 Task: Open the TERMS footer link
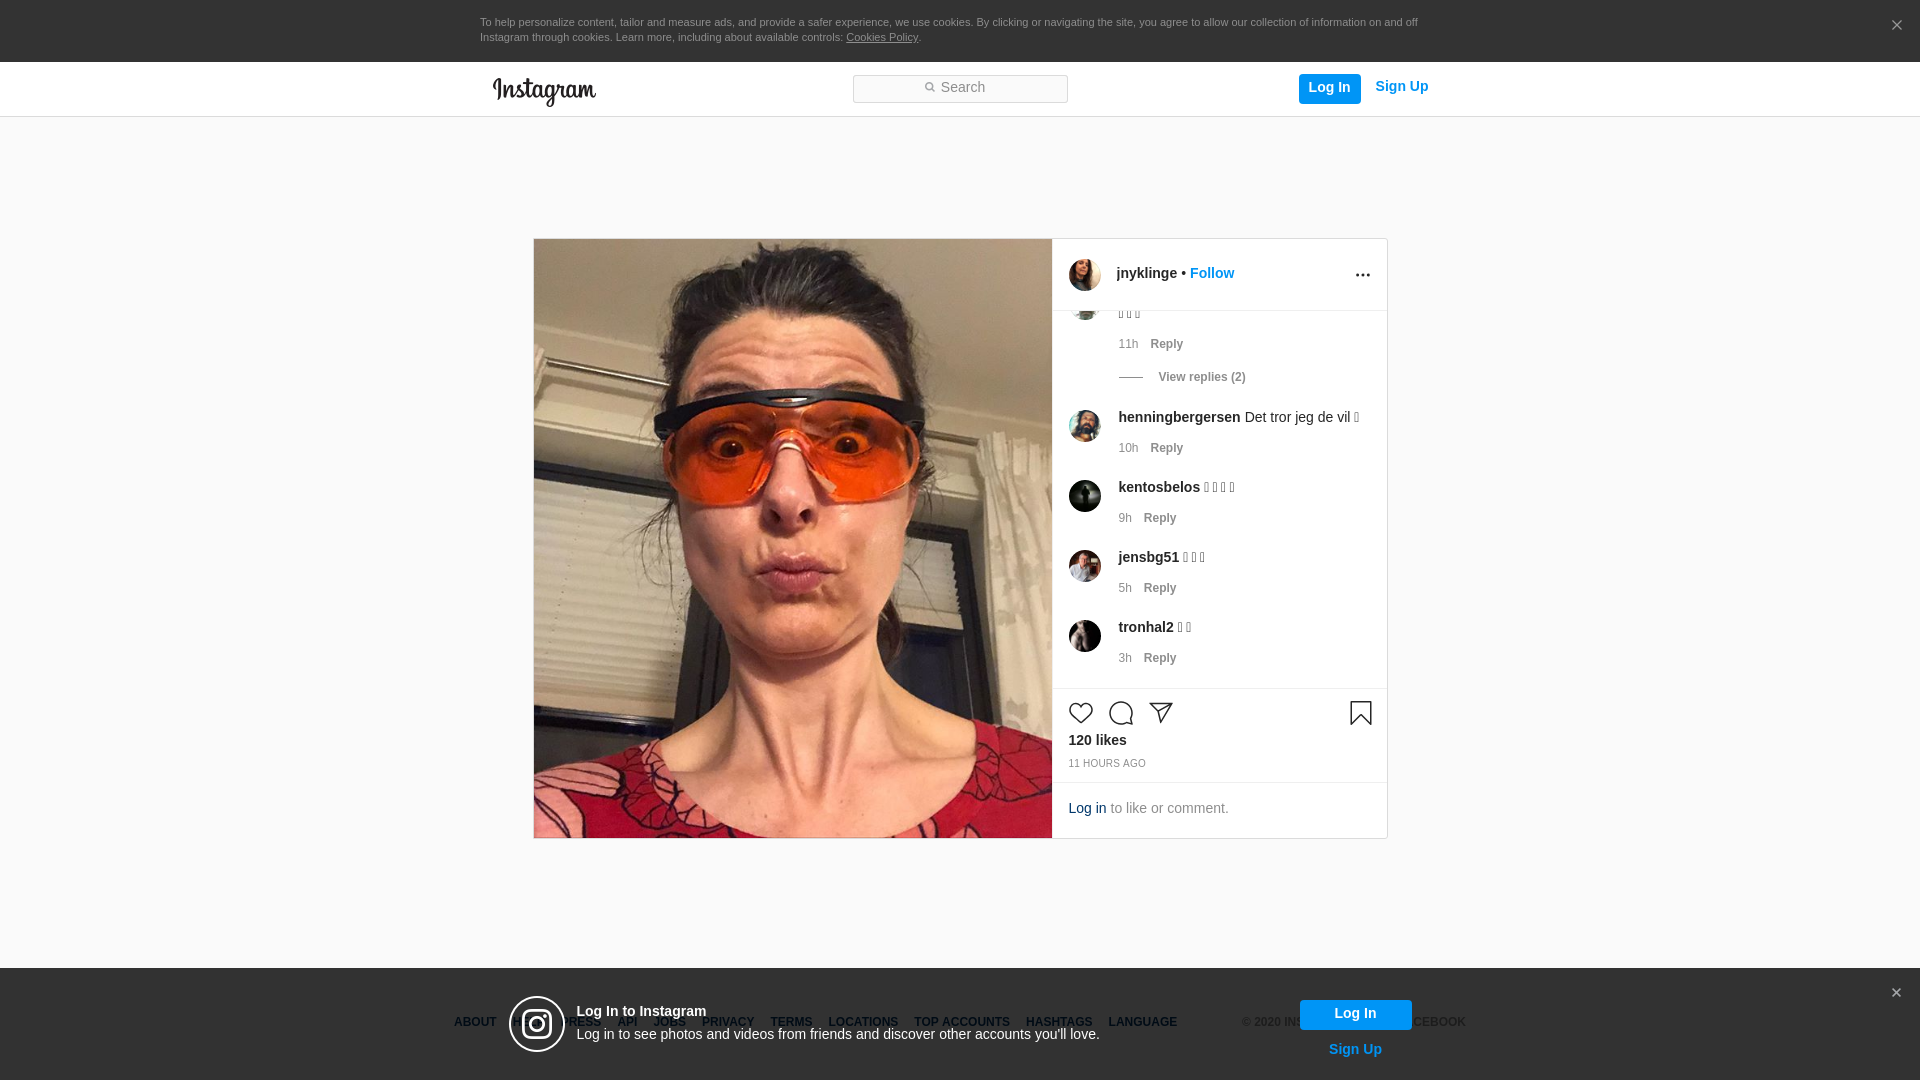coord(791,1022)
